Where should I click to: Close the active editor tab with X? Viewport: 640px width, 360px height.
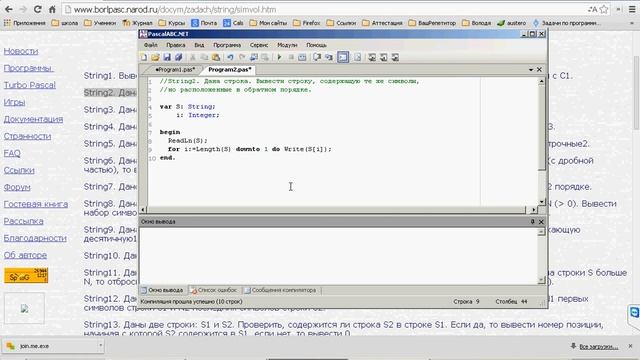(x=539, y=70)
